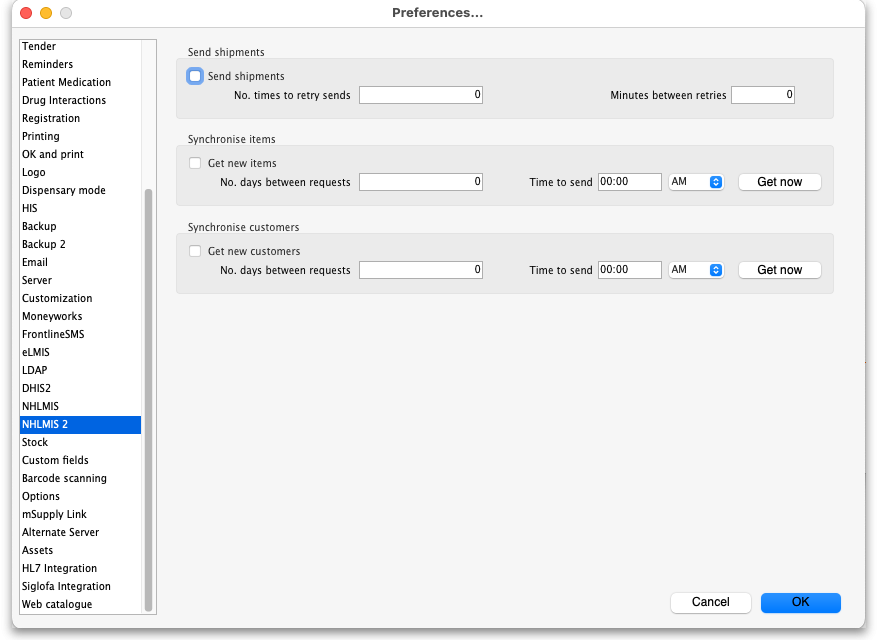Go to Drug Interactions settings

64,100
